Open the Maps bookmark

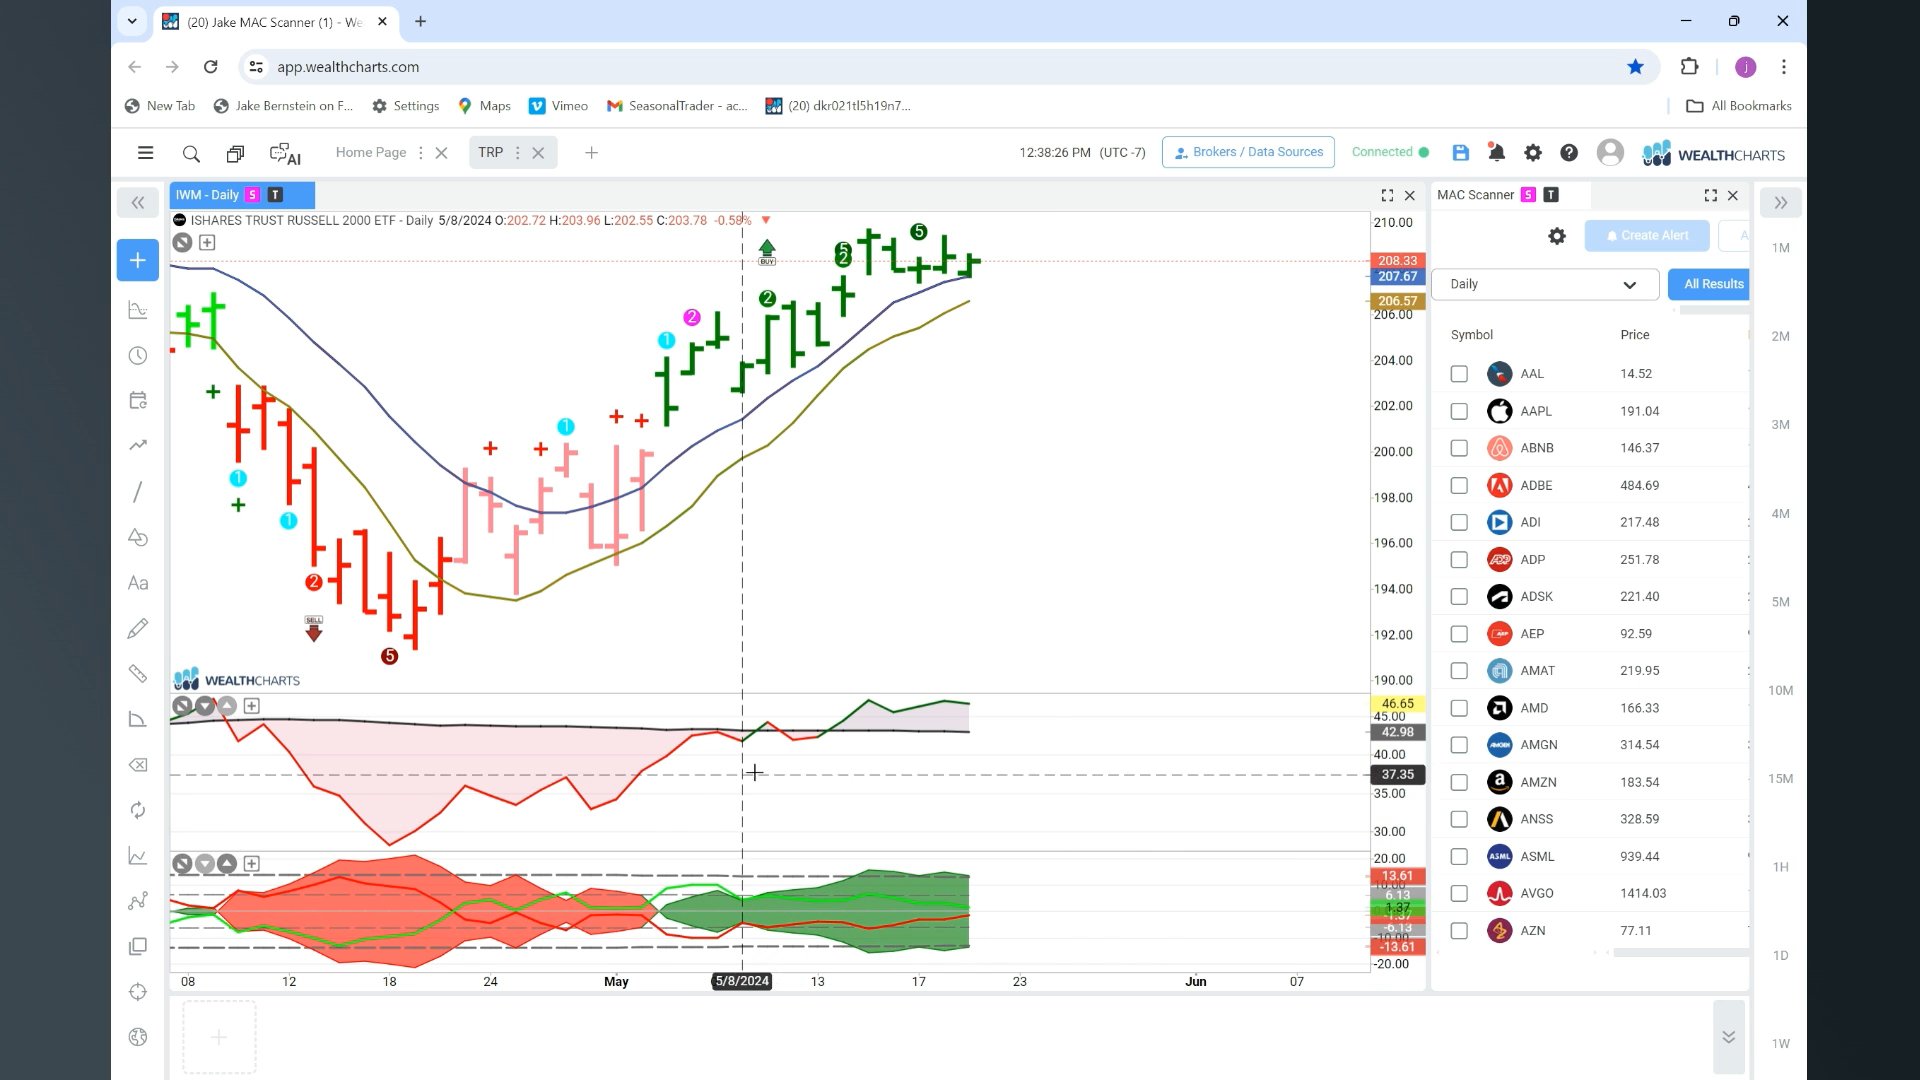tap(484, 106)
